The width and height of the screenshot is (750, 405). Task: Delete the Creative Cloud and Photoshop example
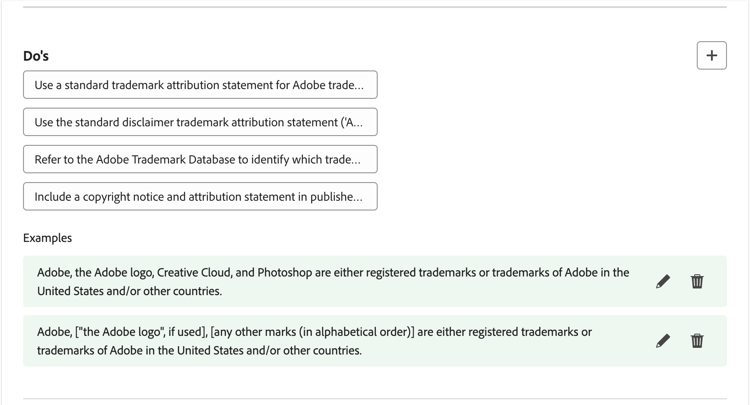(x=697, y=282)
